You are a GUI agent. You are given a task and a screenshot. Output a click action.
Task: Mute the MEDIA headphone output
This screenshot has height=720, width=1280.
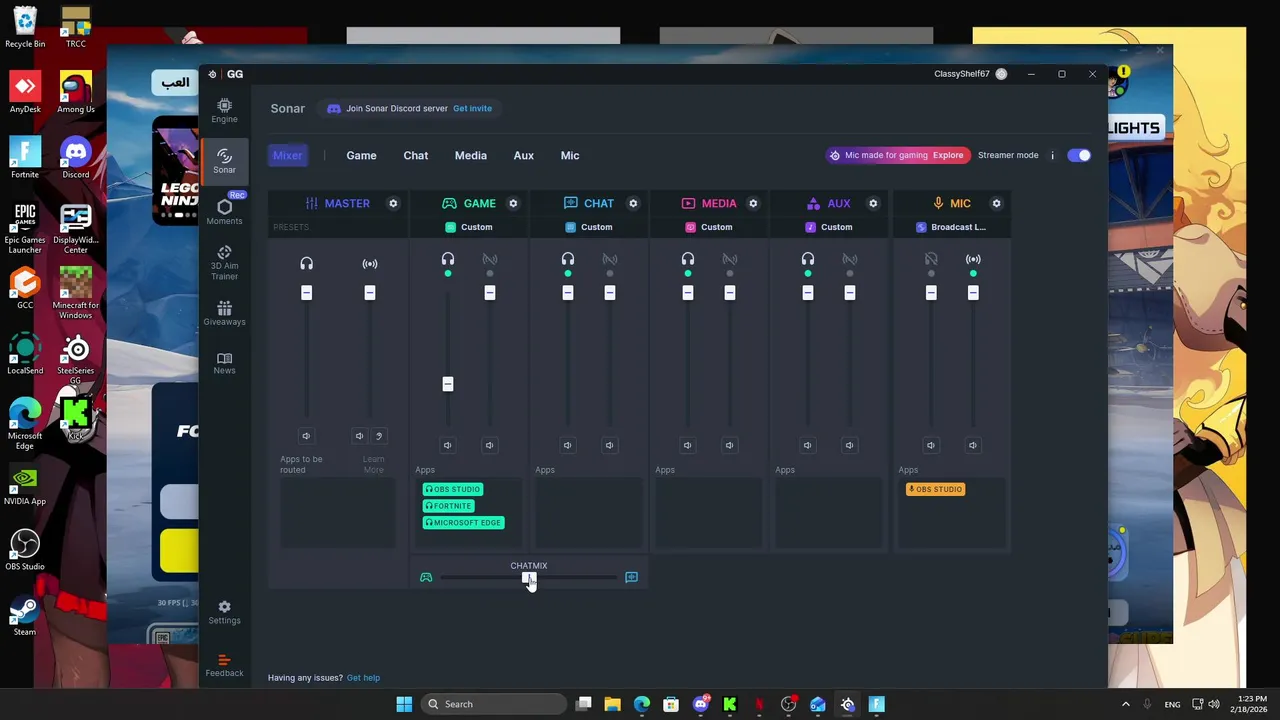point(687,445)
